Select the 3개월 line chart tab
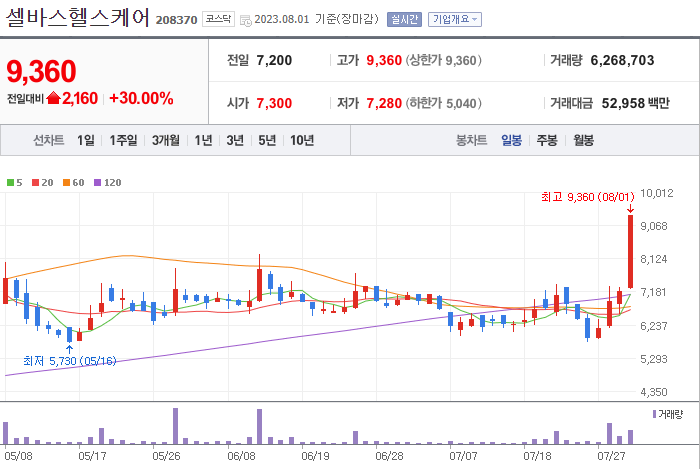The height and width of the screenshot is (469, 700). (166, 141)
